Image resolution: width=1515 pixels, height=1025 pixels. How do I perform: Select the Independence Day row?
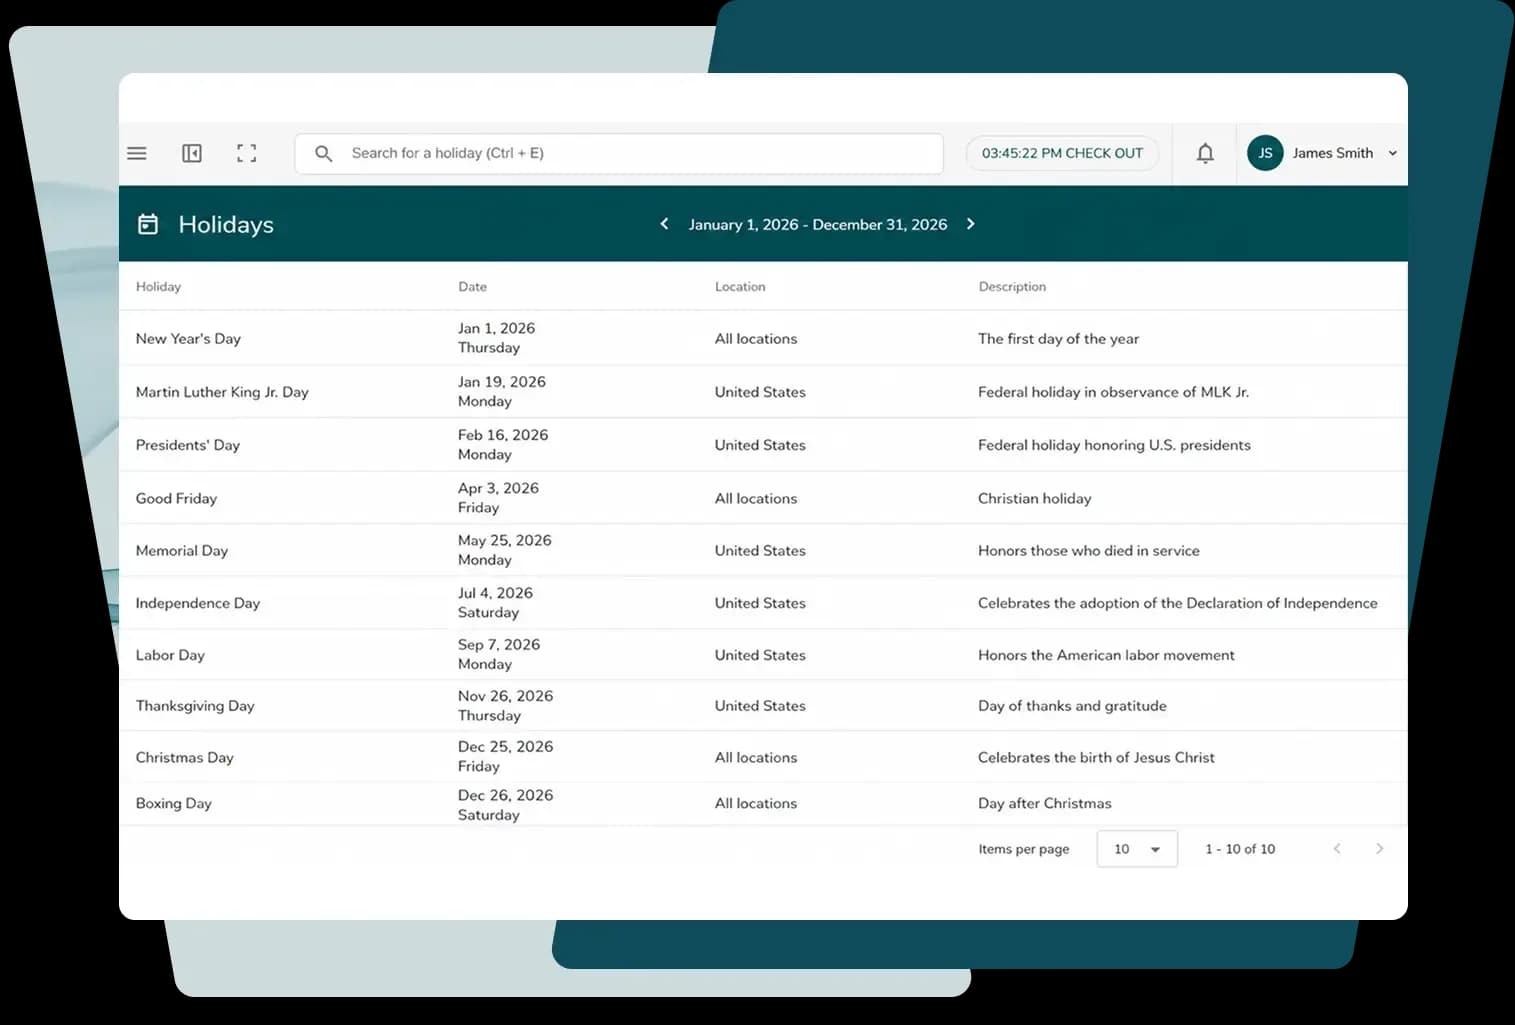(x=763, y=603)
